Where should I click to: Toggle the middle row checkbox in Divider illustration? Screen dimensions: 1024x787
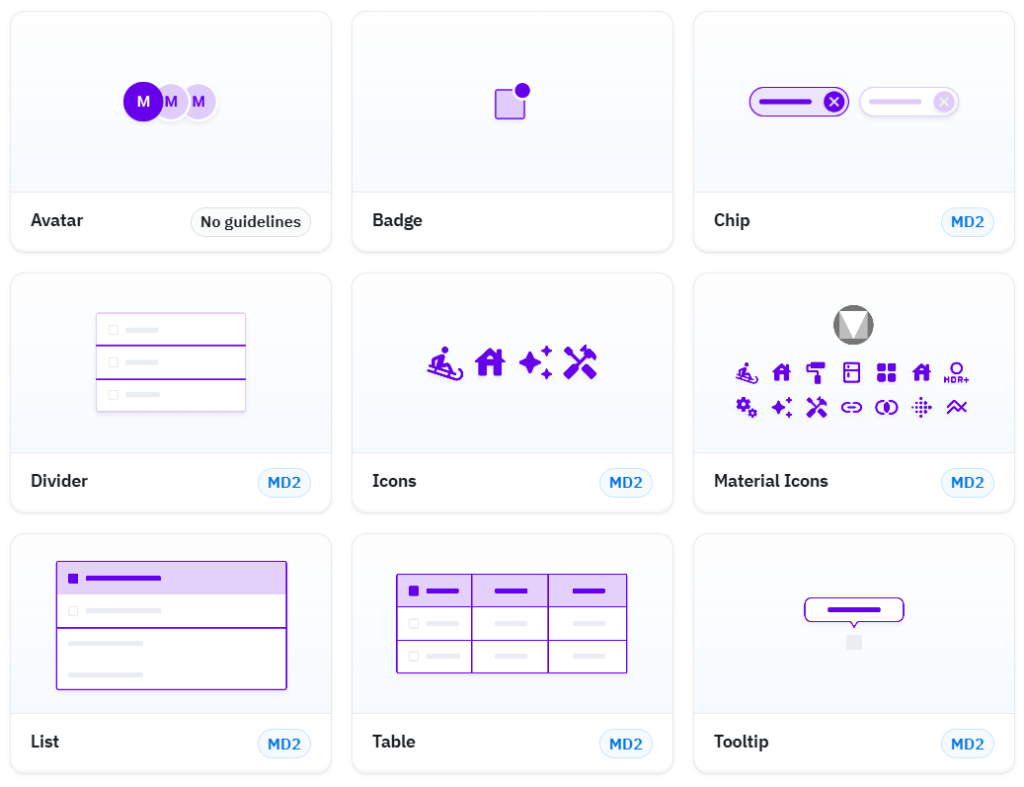click(x=114, y=362)
